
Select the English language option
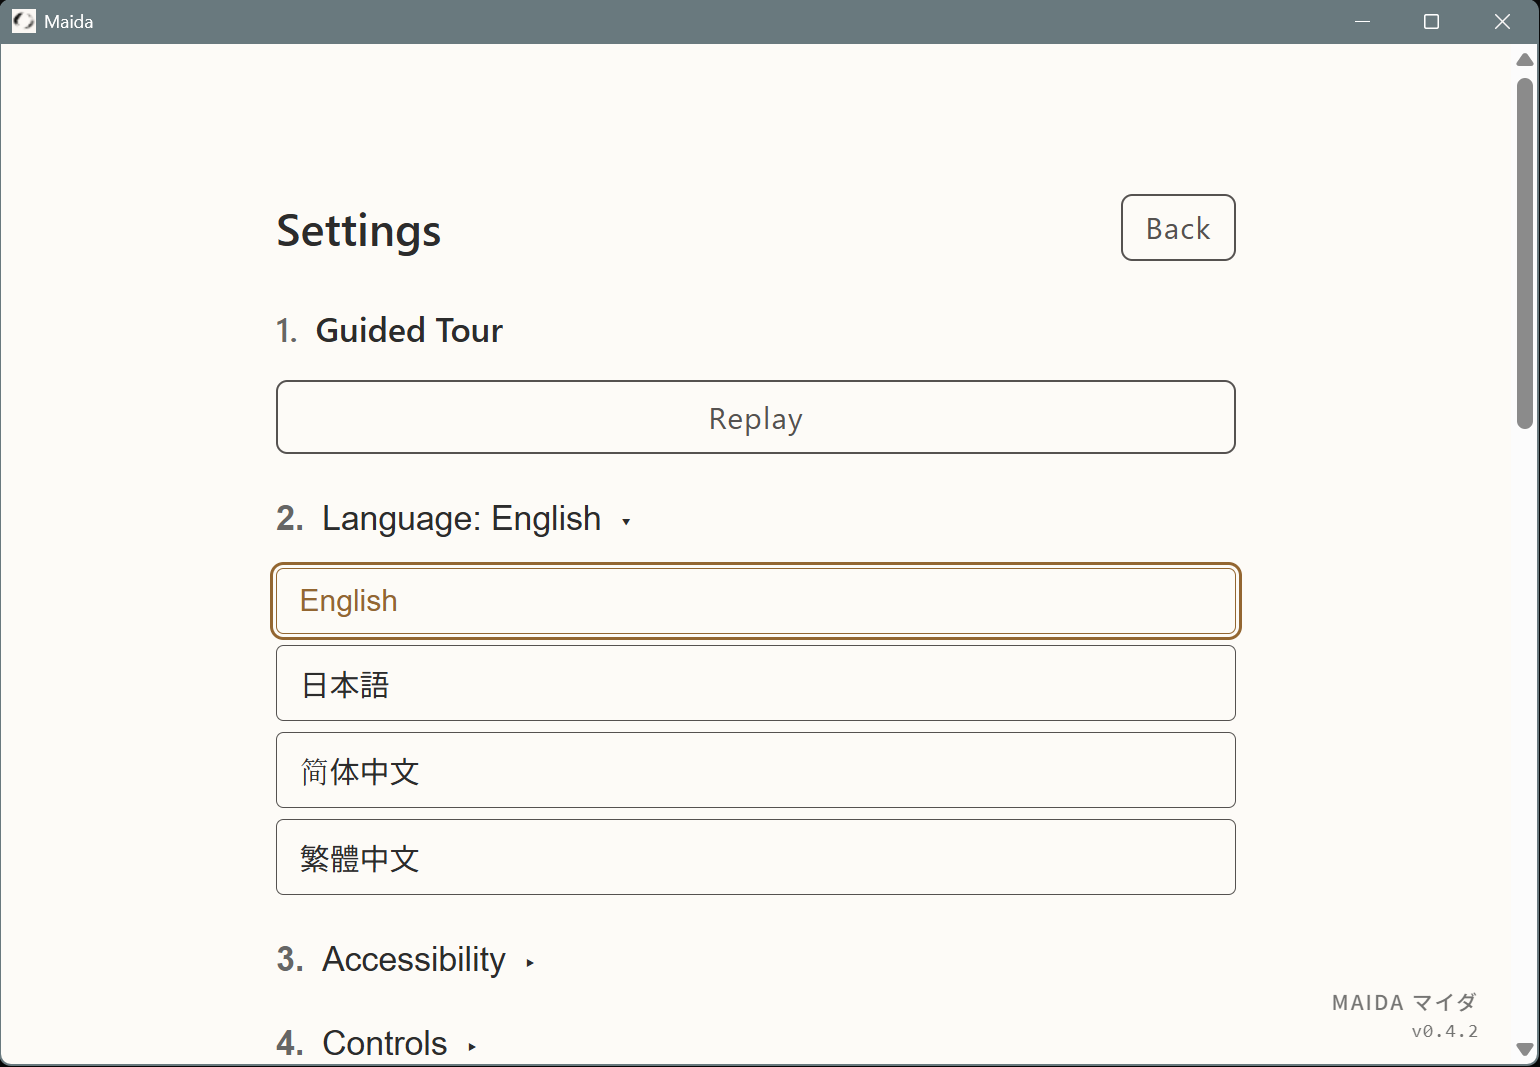click(755, 601)
